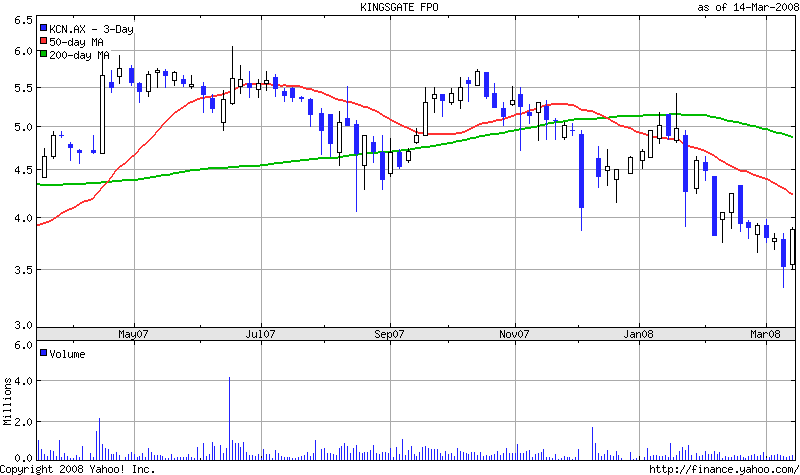Select the KINGSGATE FPO chart title
Viewport: 800px width, 475px height.
coord(399,7)
